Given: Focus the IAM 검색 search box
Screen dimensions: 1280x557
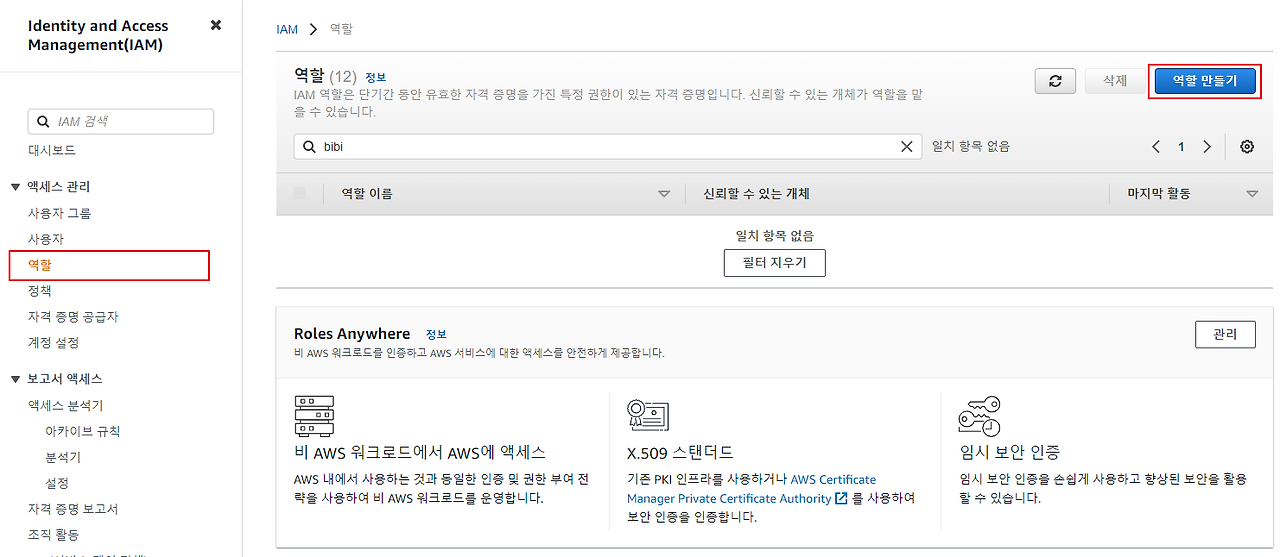Looking at the screenshot, I should tap(121, 121).
